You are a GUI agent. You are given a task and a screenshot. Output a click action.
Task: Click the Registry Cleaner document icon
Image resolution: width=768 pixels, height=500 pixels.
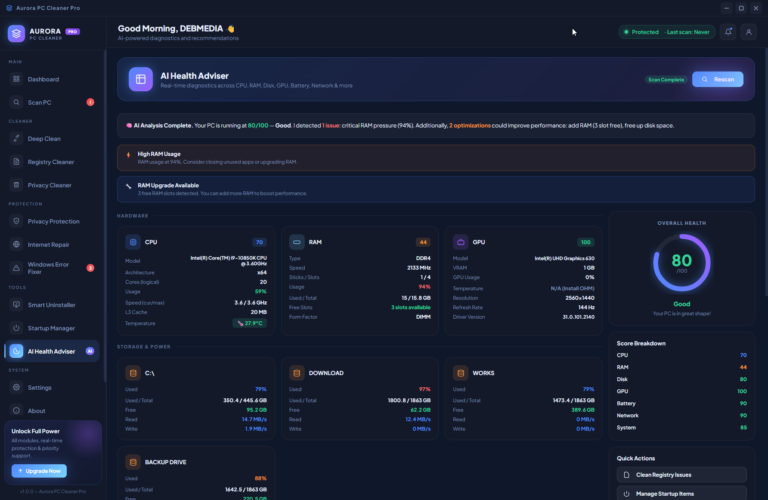pyautogui.click(x=16, y=162)
